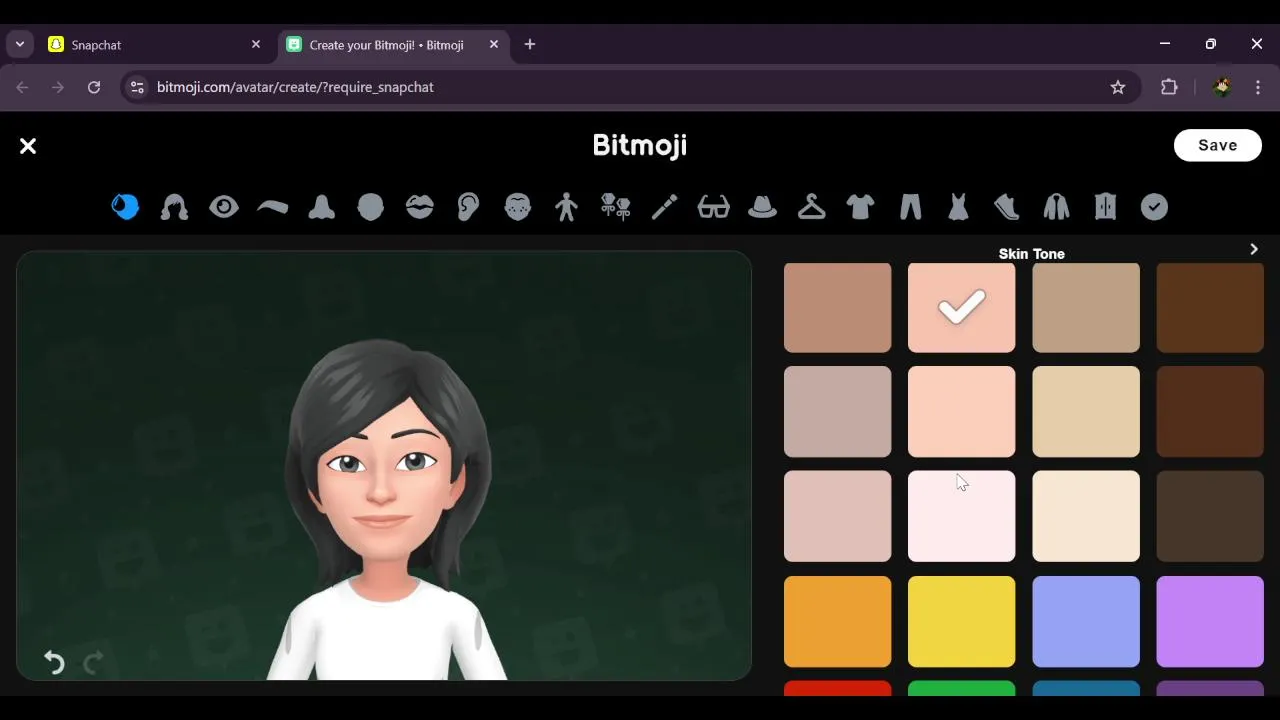Close the Bitmoji editor with X

pos(28,146)
